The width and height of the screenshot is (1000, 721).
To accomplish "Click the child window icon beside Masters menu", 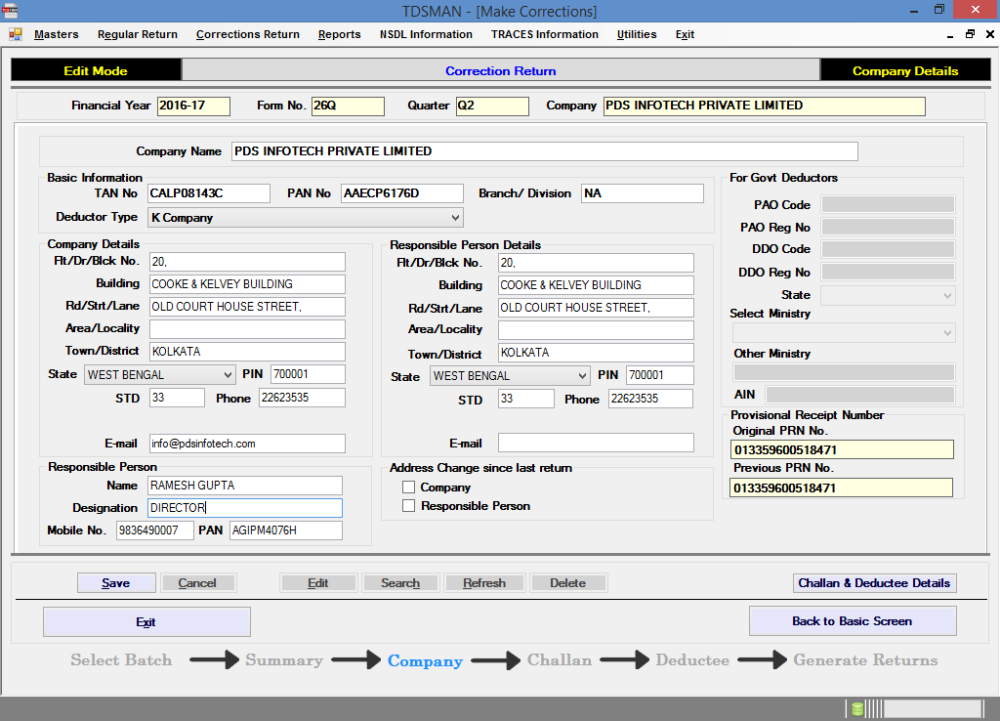I will (14, 33).
